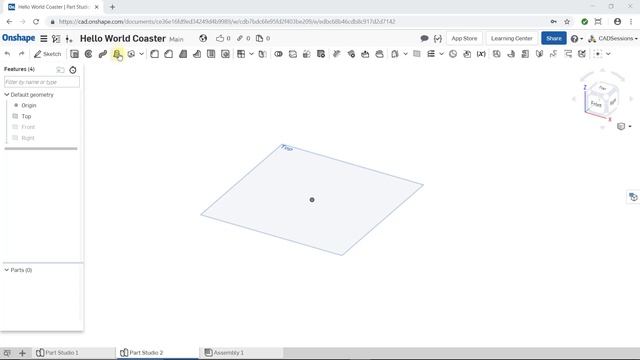Reload the browser page
640x360 pixels.
point(36,22)
